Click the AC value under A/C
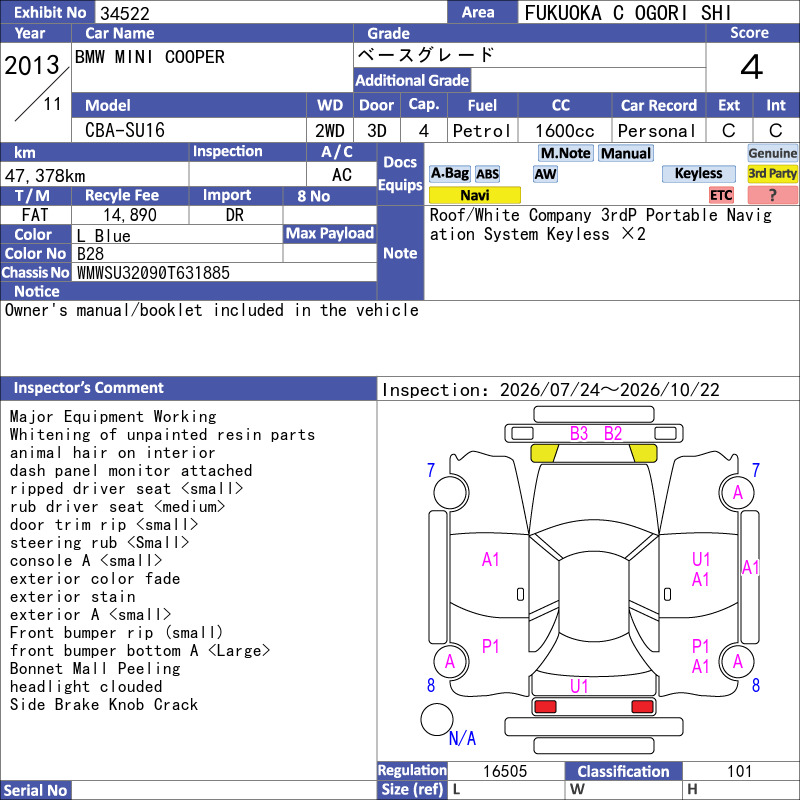800x800 pixels. [x=342, y=175]
